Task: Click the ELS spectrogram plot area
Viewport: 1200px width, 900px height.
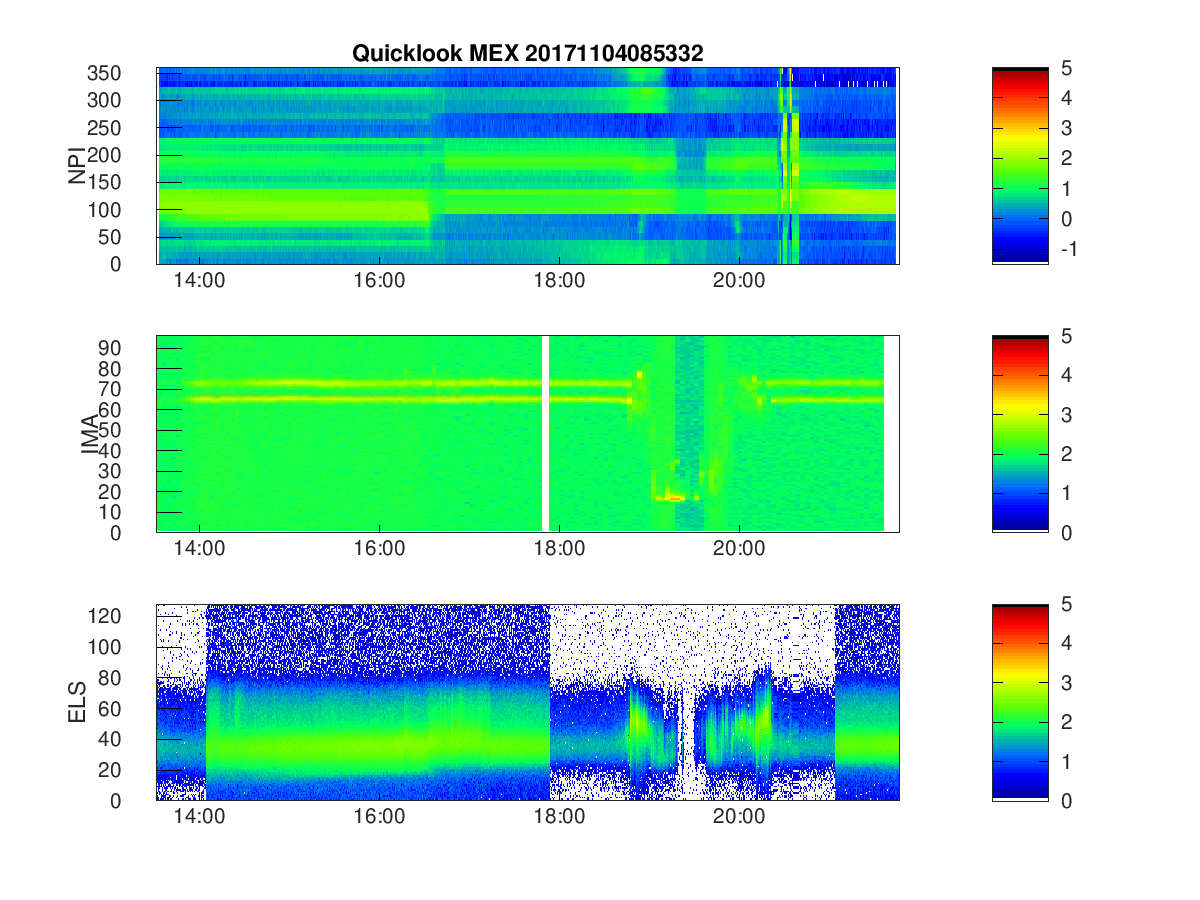Action: (x=527, y=702)
